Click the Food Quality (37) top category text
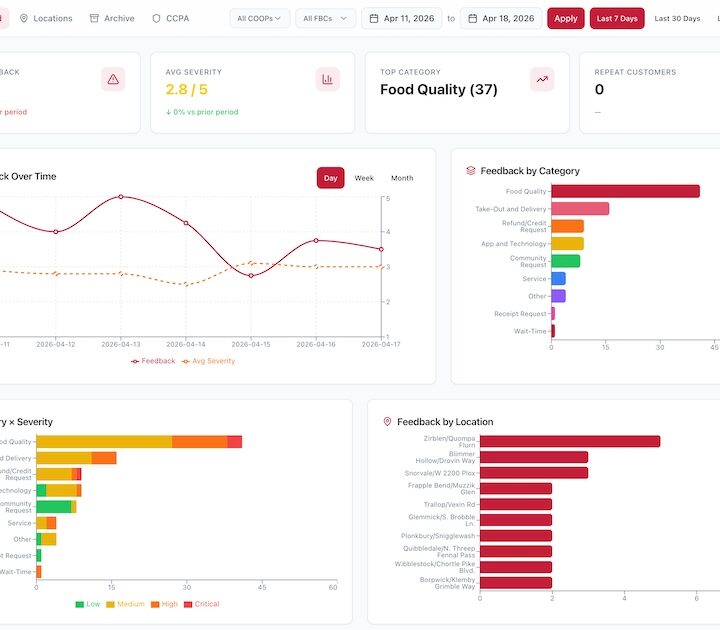This screenshot has height=630, width=720. click(x=439, y=89)
